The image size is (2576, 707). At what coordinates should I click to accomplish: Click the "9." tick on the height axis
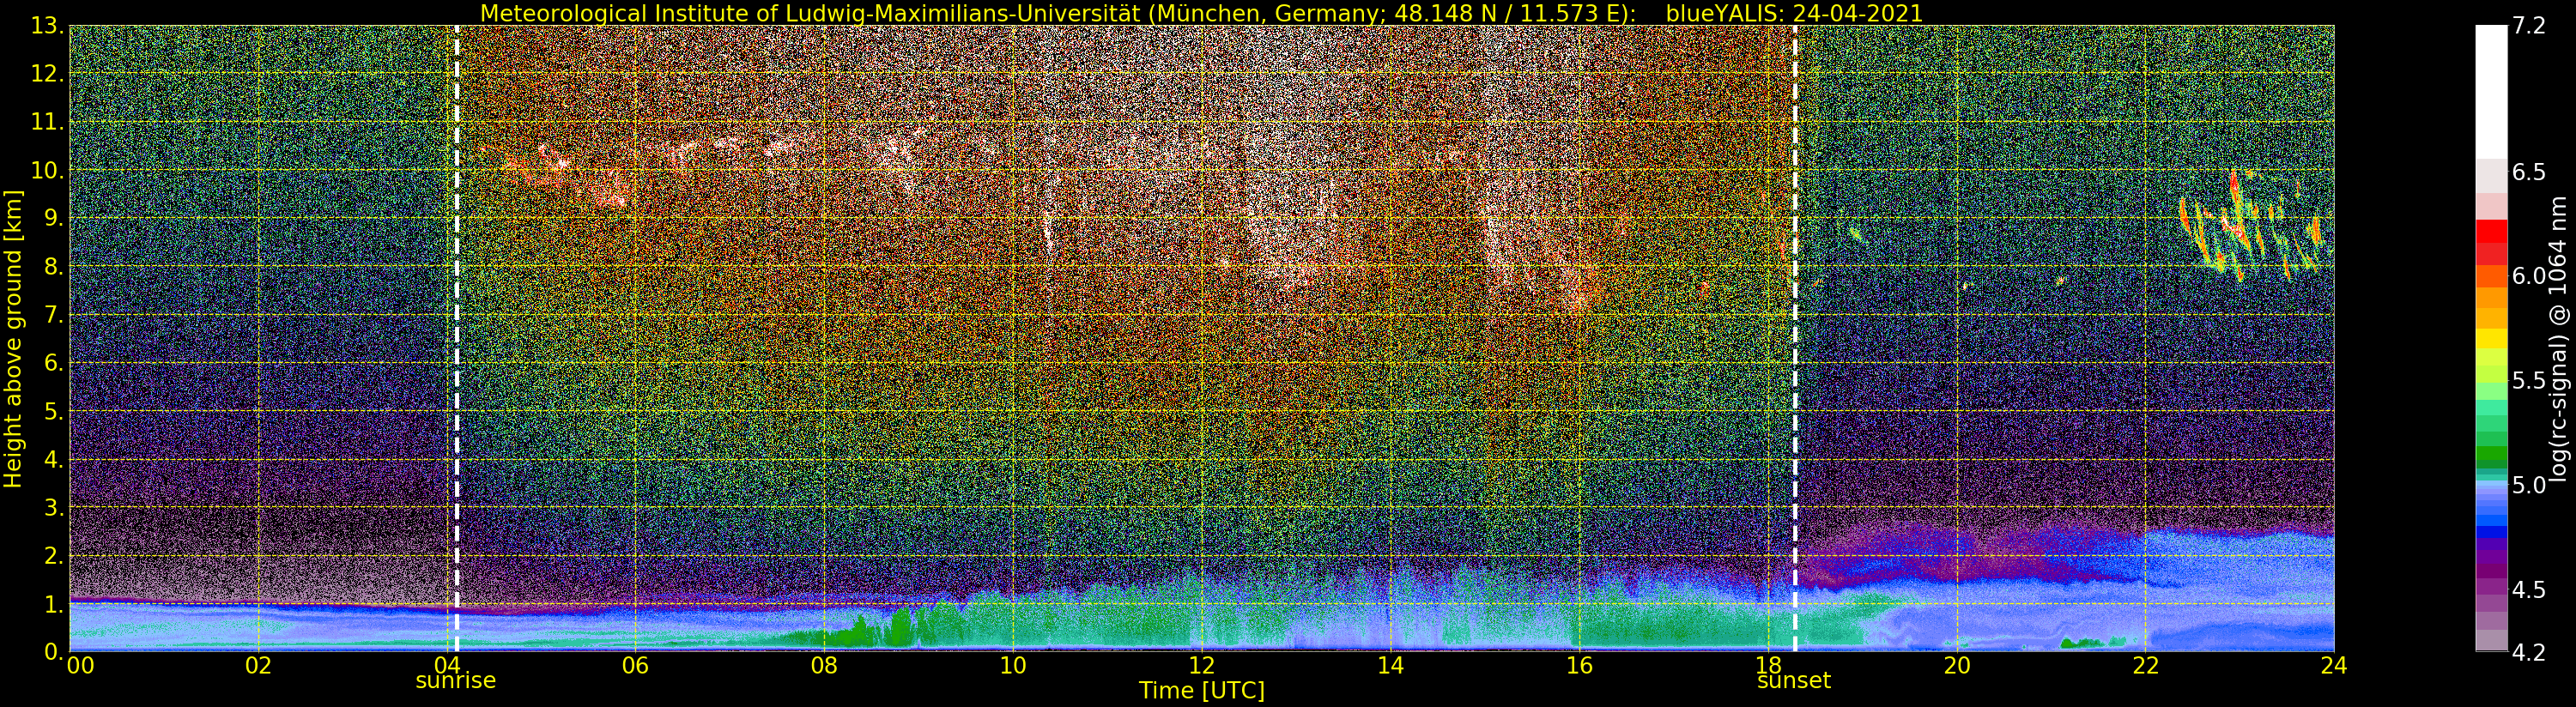[x=52, y=218]
